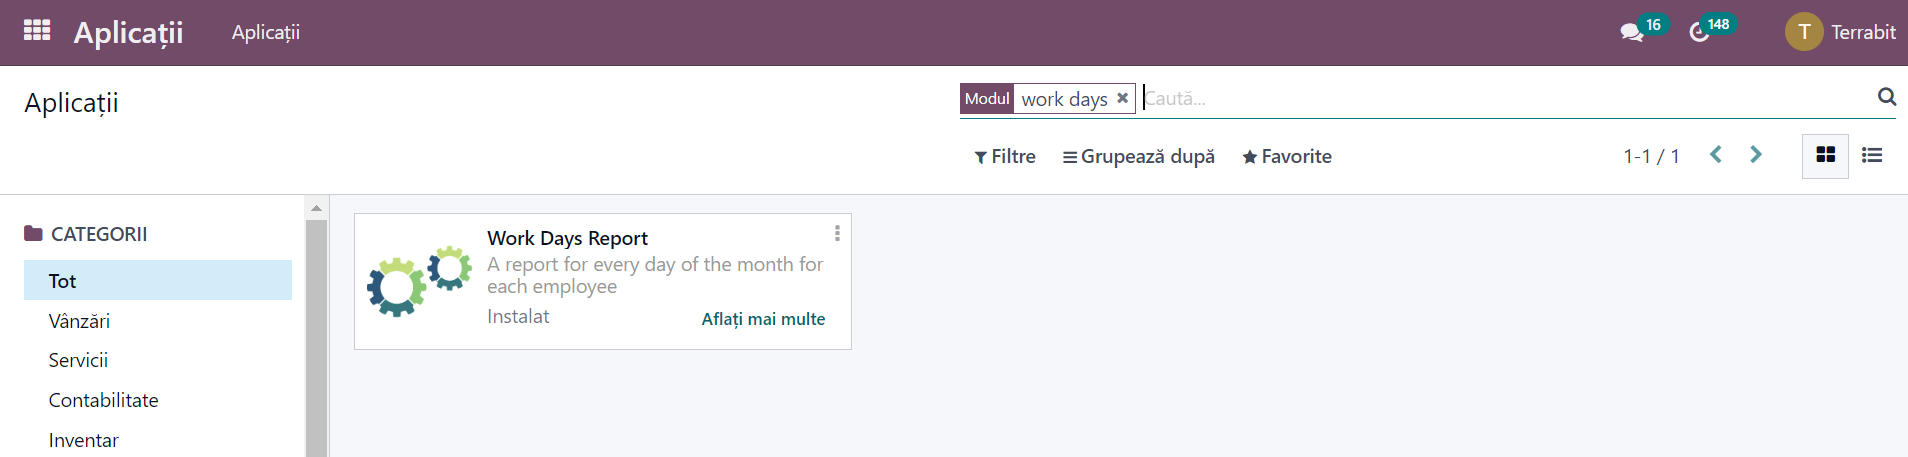Screen dimensions: 1908x457
Task: Switch to list view
Action: 1872,155
